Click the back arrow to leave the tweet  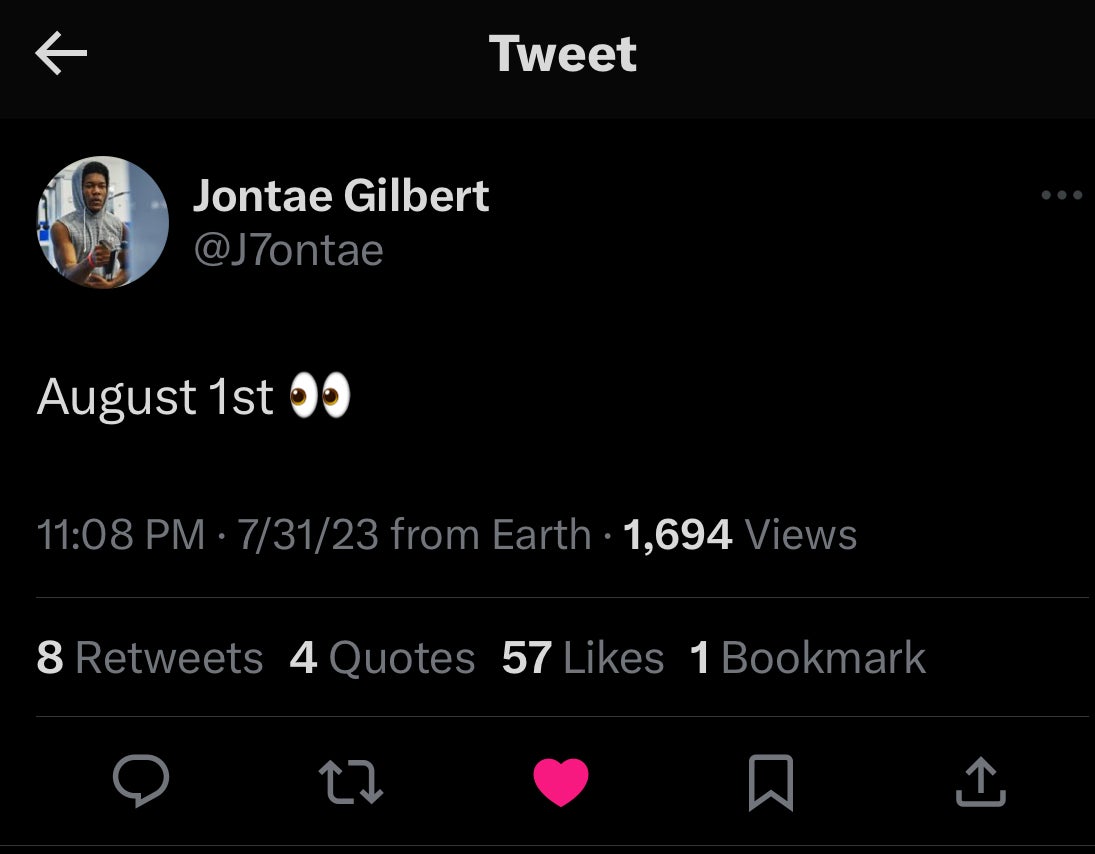tap(62, 53)
